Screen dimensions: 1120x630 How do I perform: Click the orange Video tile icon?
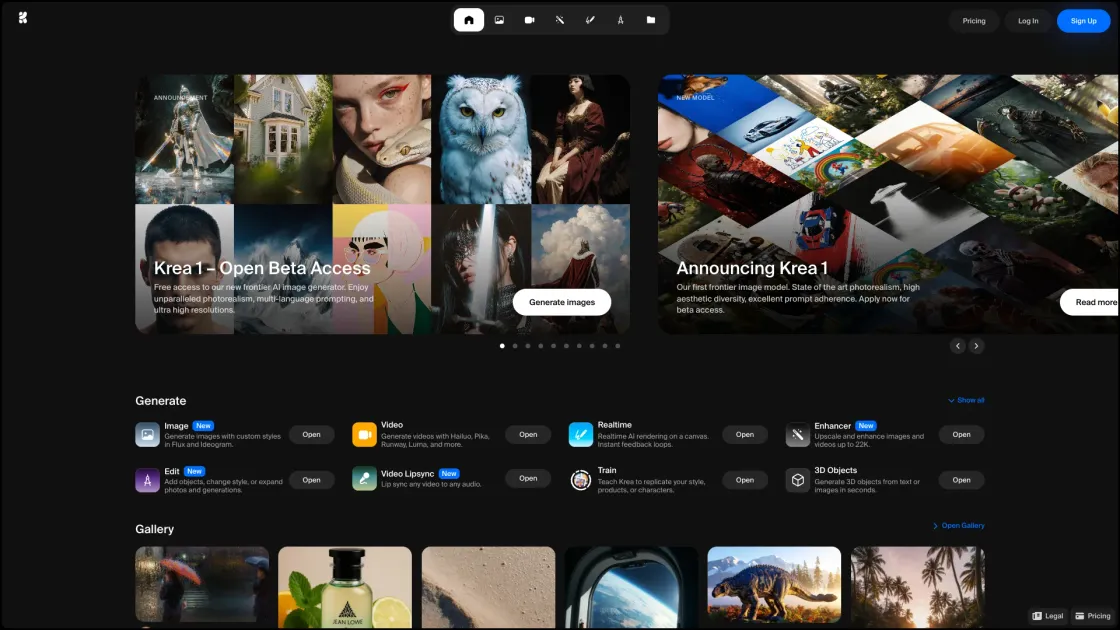tap(364, 434)
